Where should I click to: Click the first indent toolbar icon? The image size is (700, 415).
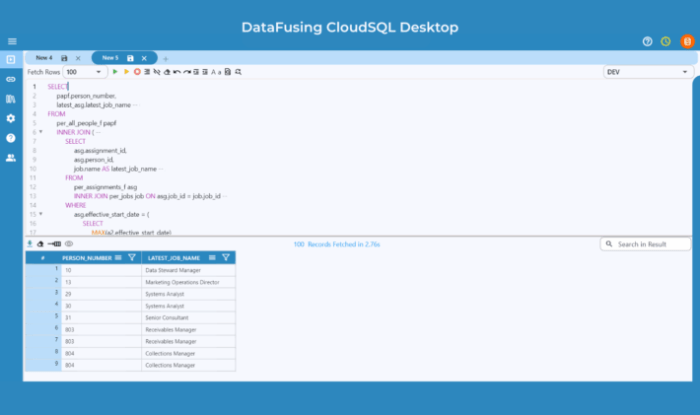point(196,71)
